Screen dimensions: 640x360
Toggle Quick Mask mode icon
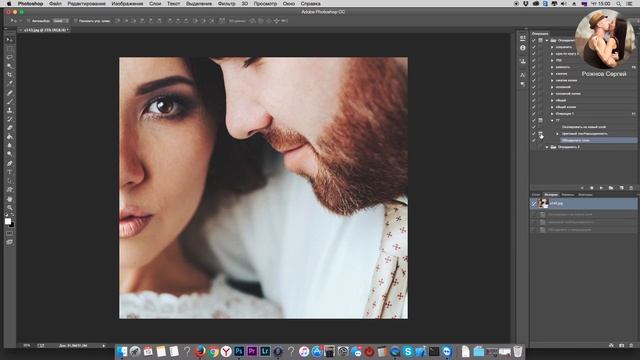[x=9, y=233]
